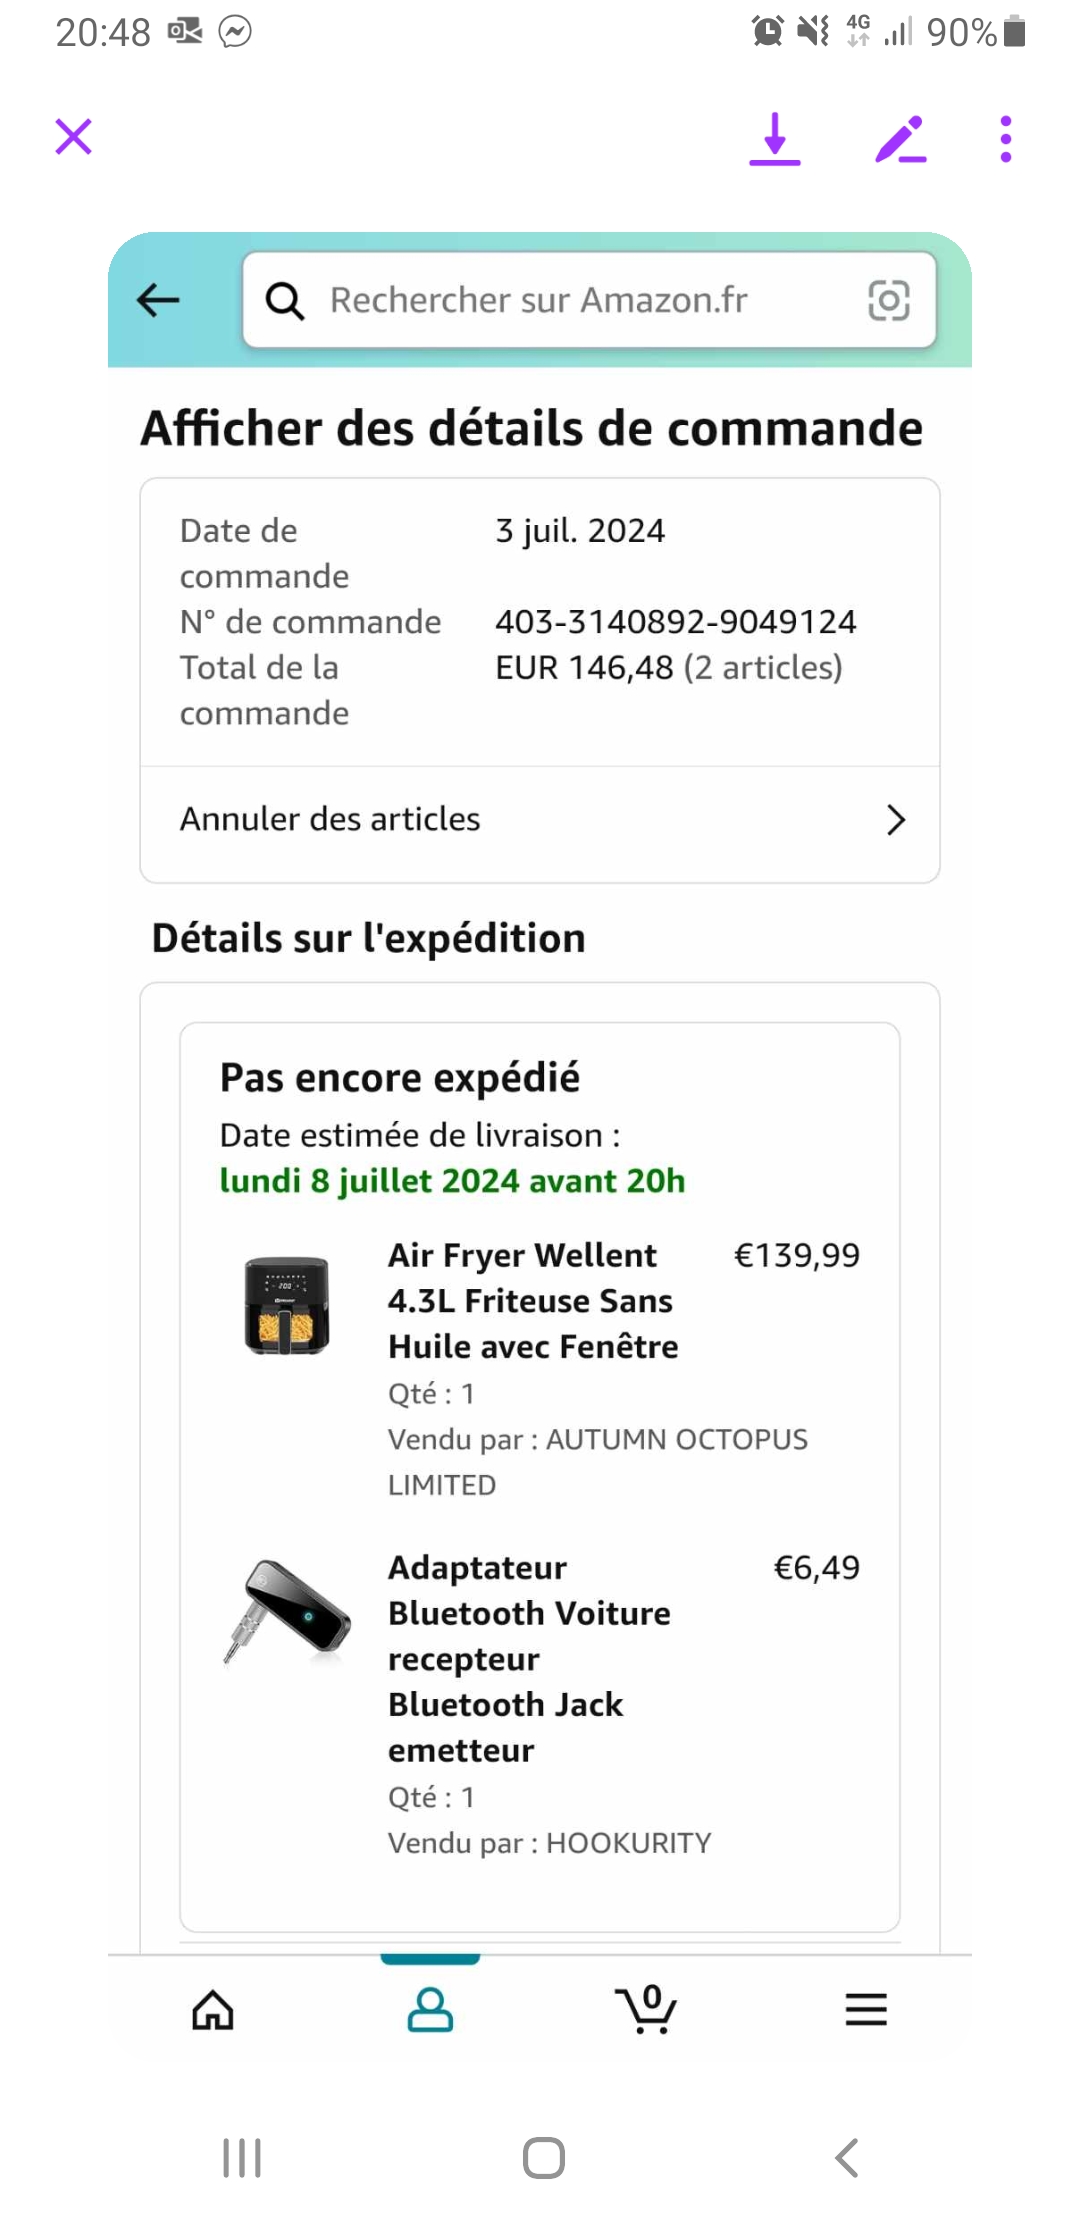Screen dimensions: 1080x2220
Task: Tap the Bluetooth adapter product image
Action: click(288, 1608)
